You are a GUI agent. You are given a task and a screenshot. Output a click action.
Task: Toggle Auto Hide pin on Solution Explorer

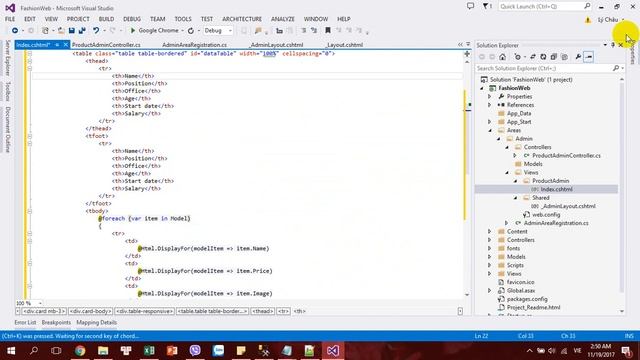(x=613, y=45)
